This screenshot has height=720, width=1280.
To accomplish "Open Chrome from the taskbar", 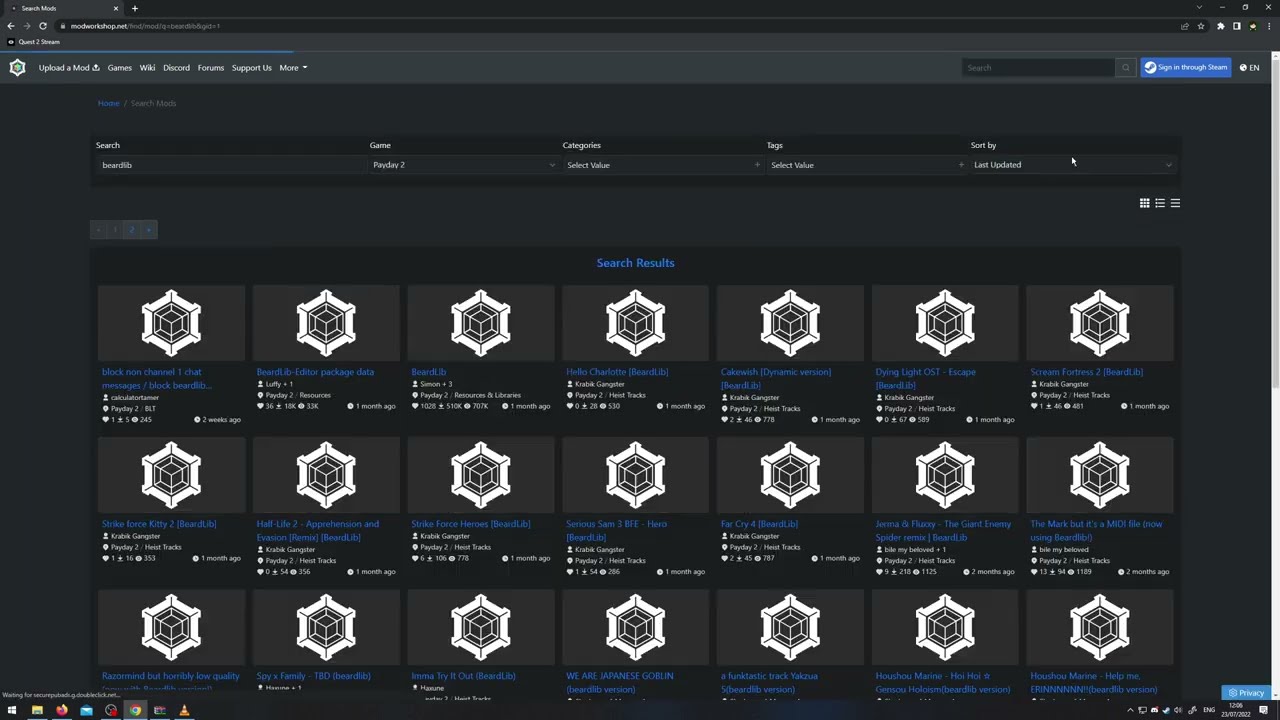I will click(135, 710).
